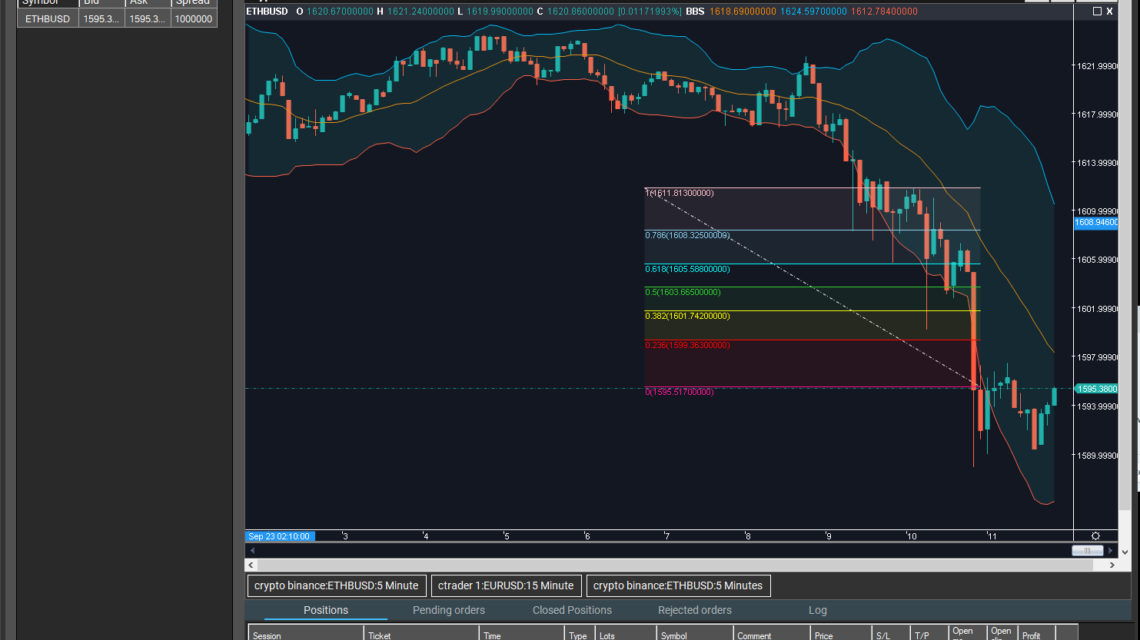
Task: Click the chart settings gear icon
Action: tap(1096, 536)
